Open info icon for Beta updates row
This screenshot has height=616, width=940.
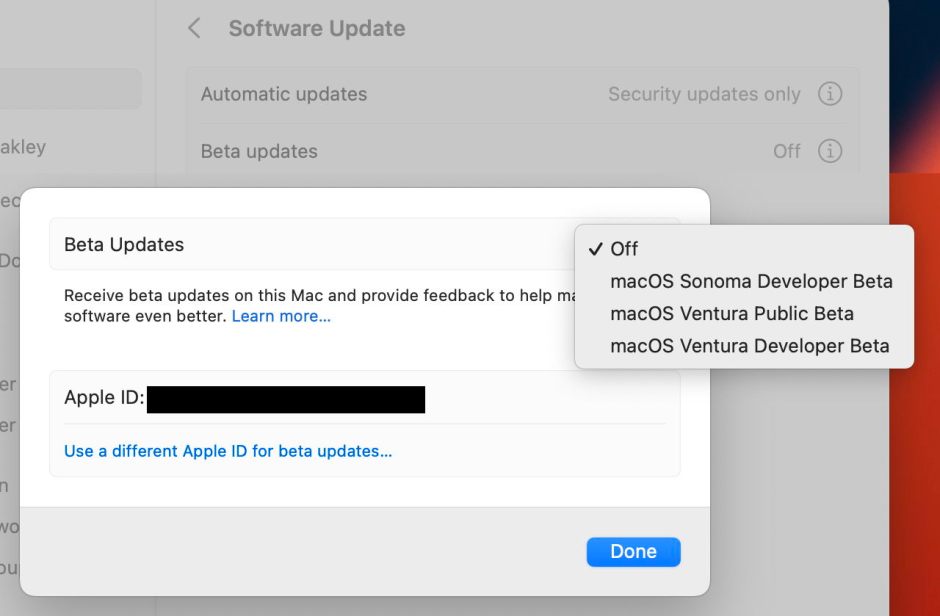(829, 151)
